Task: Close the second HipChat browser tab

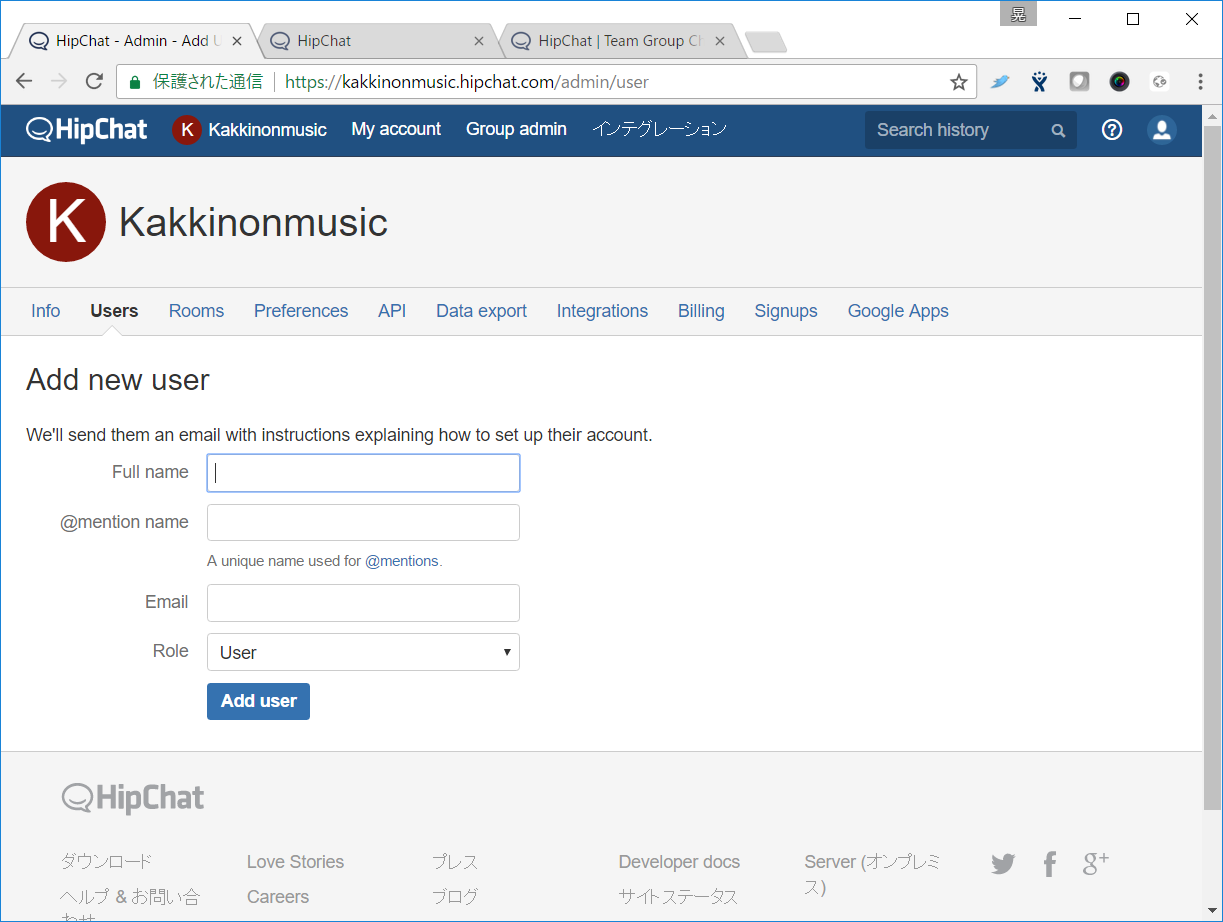Action: 478,41
